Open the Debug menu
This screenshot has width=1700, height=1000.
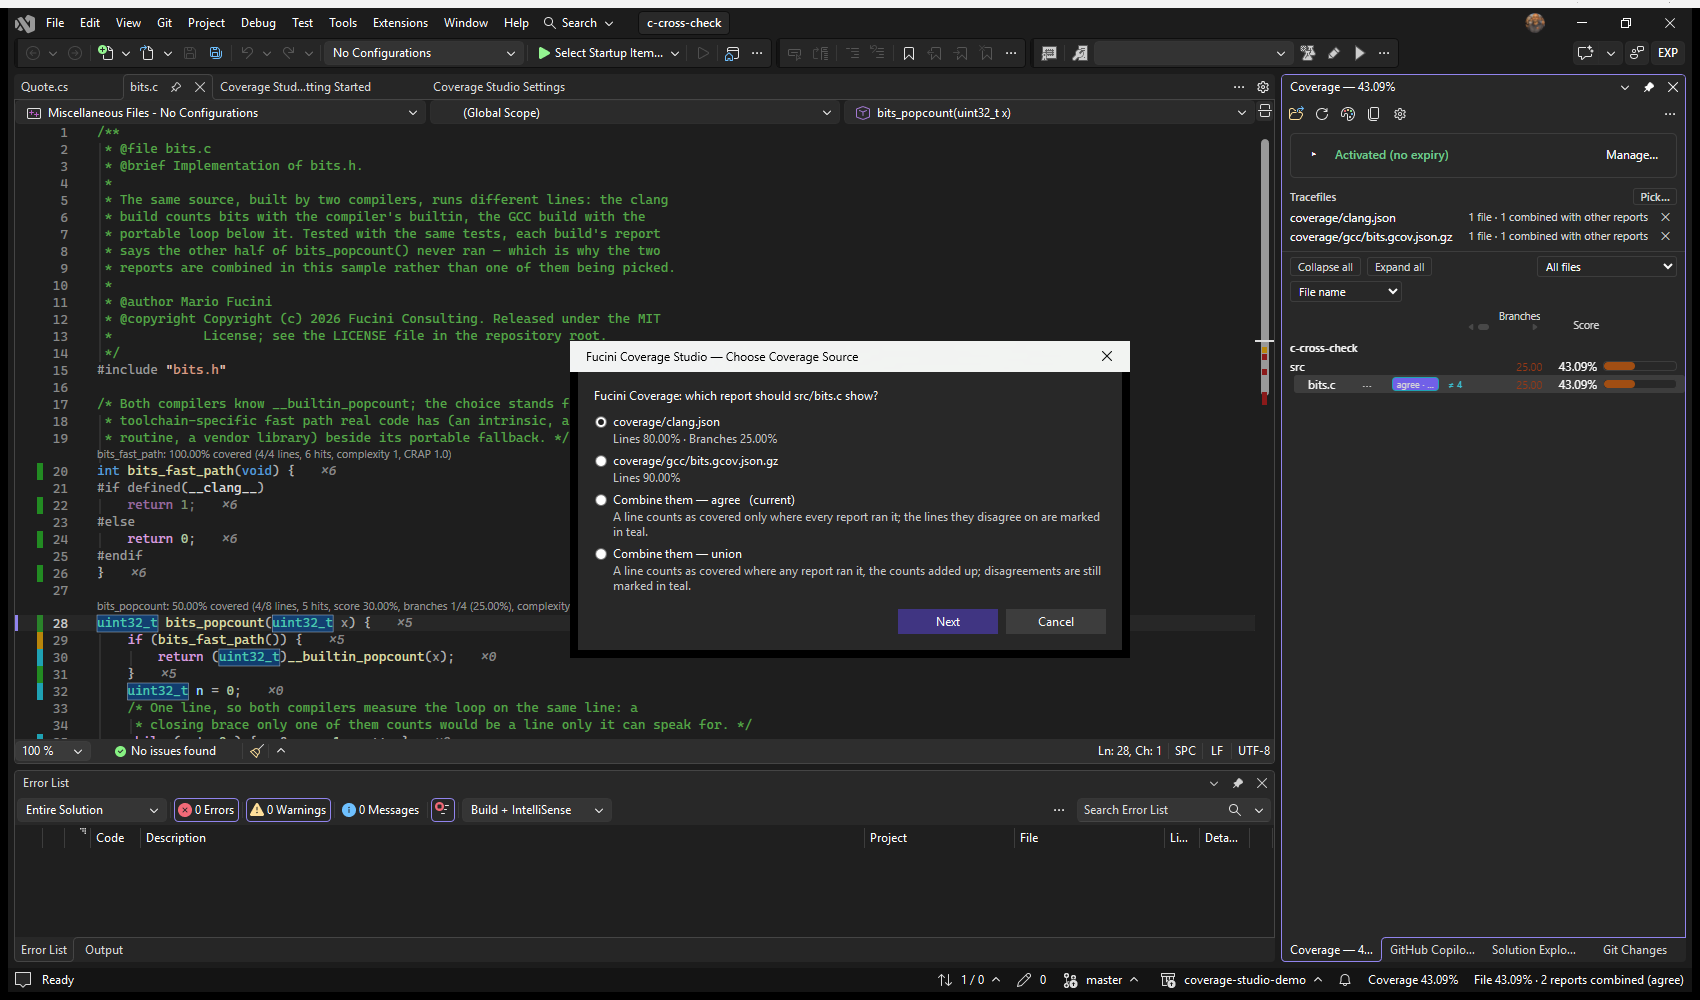tap(258, 22)
